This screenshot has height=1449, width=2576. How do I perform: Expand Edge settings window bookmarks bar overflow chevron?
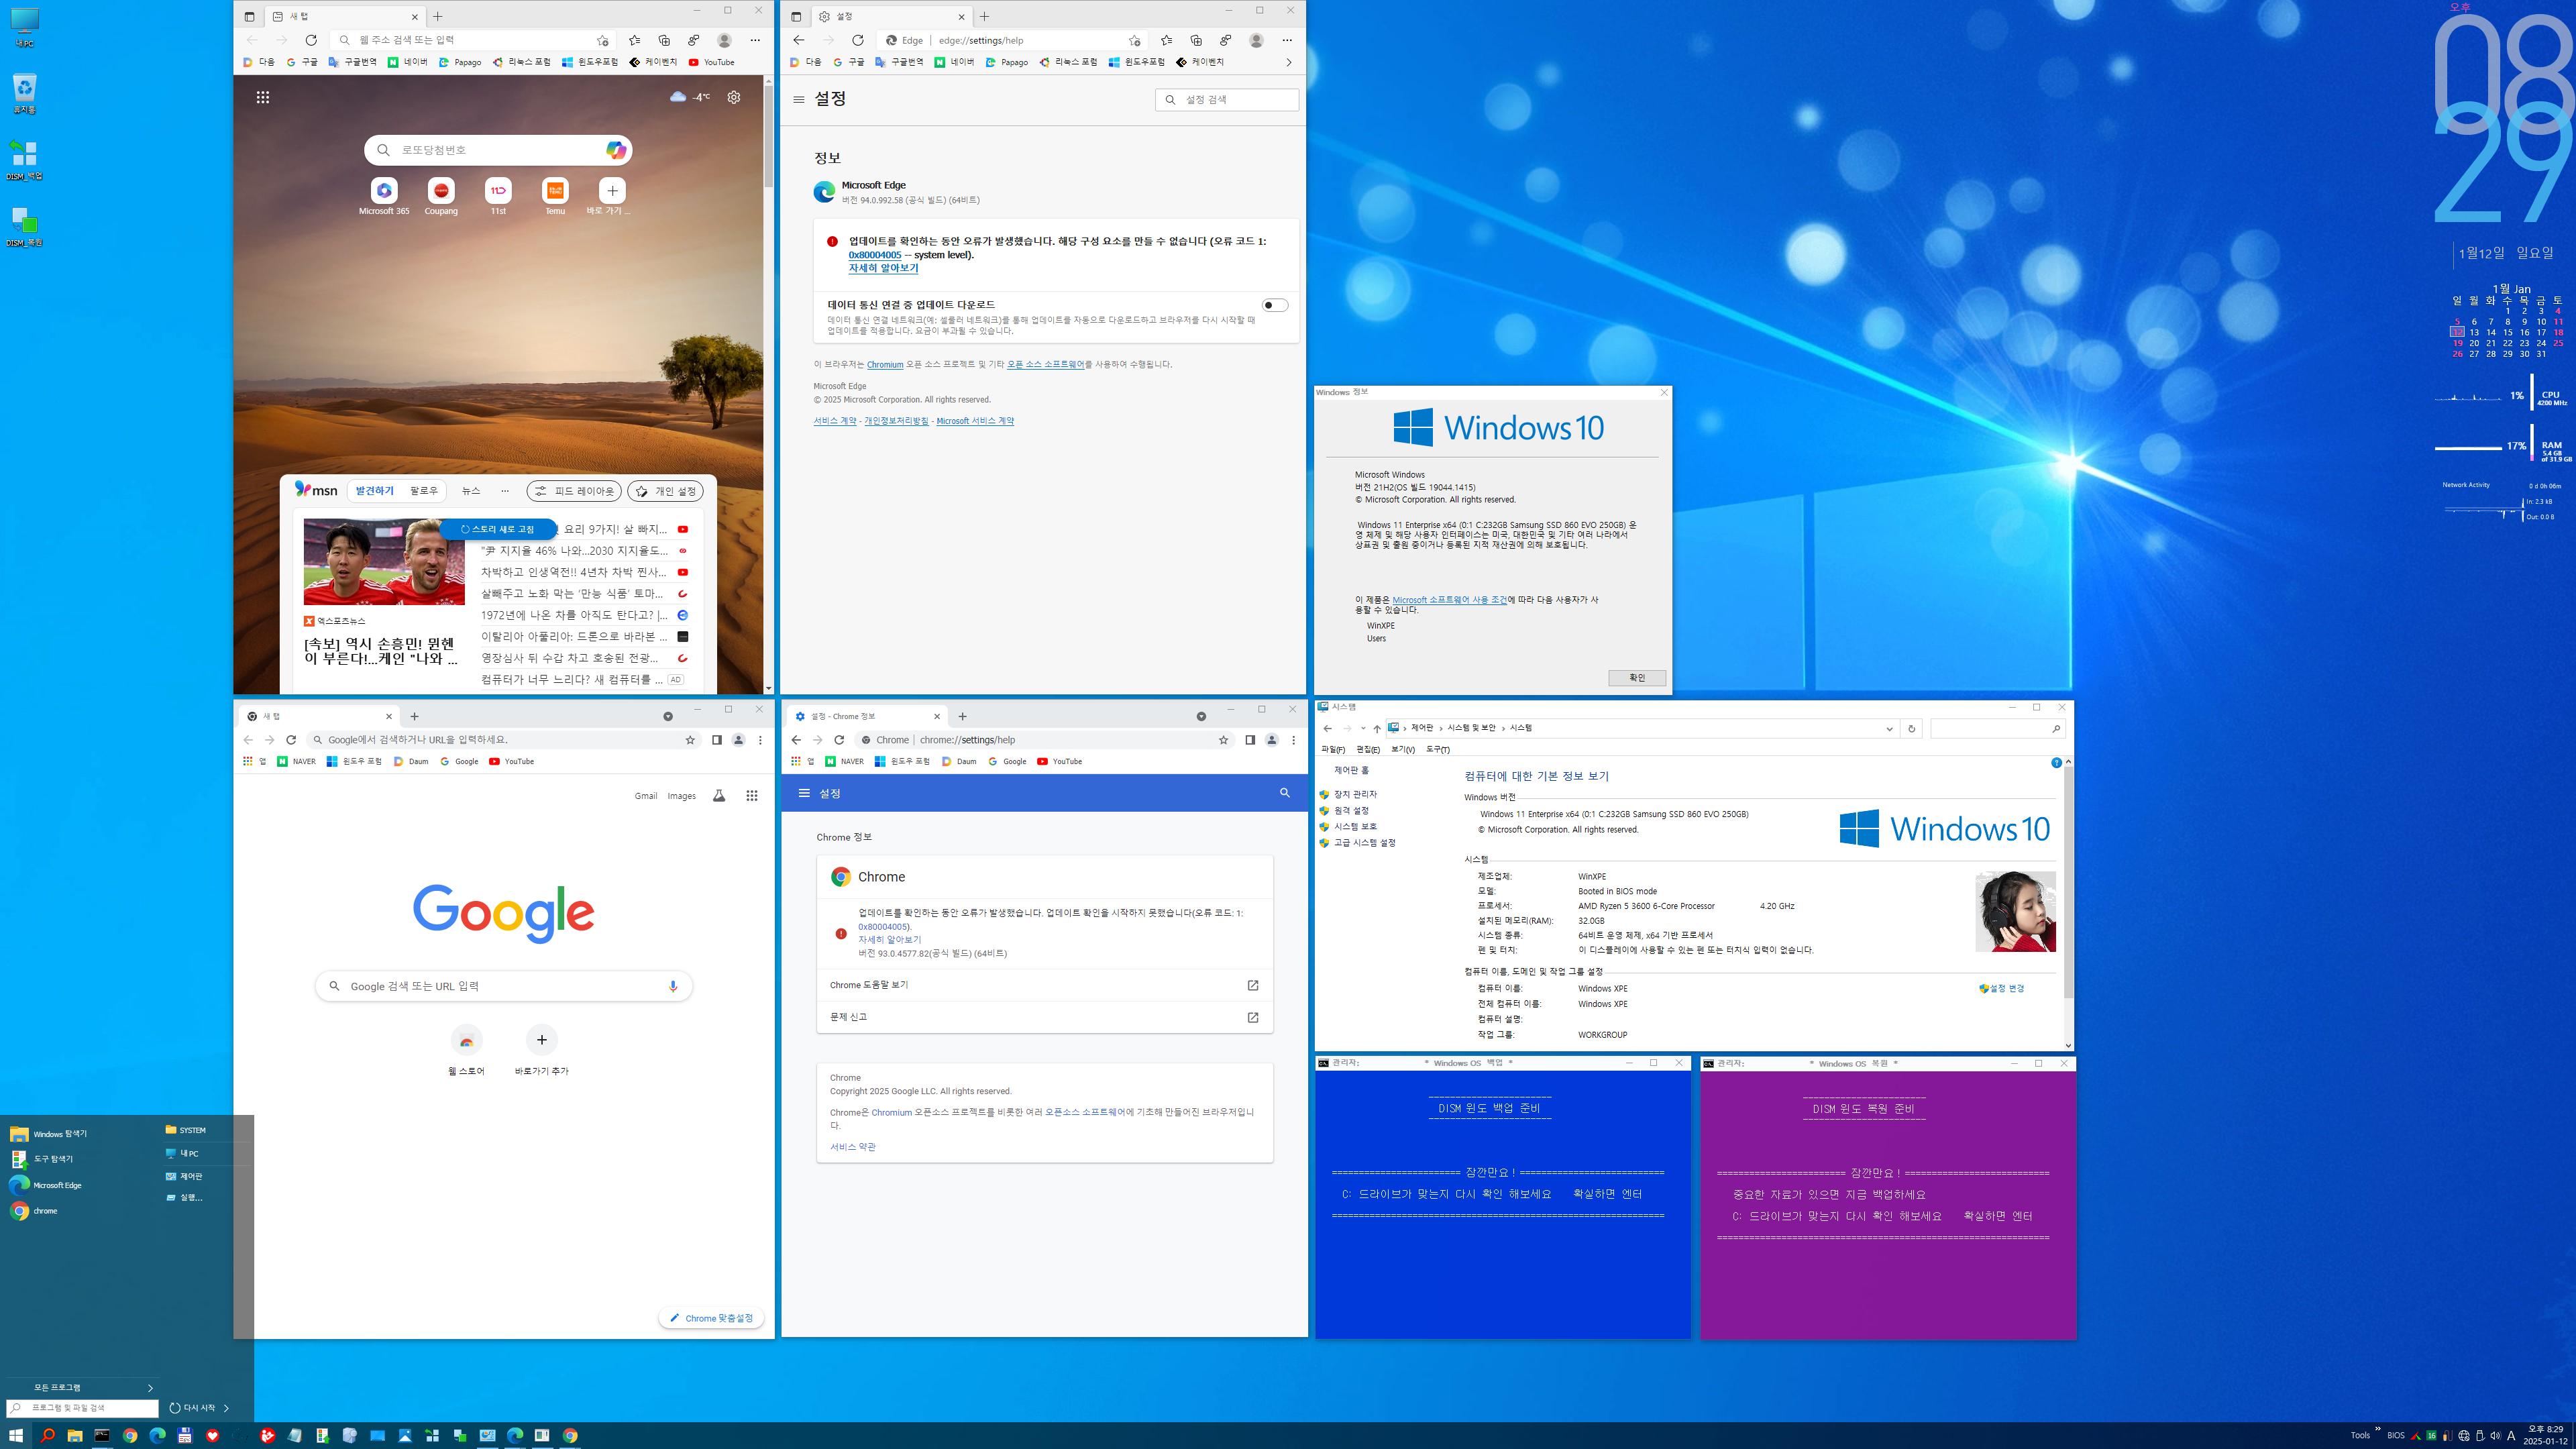(1288, 62)
